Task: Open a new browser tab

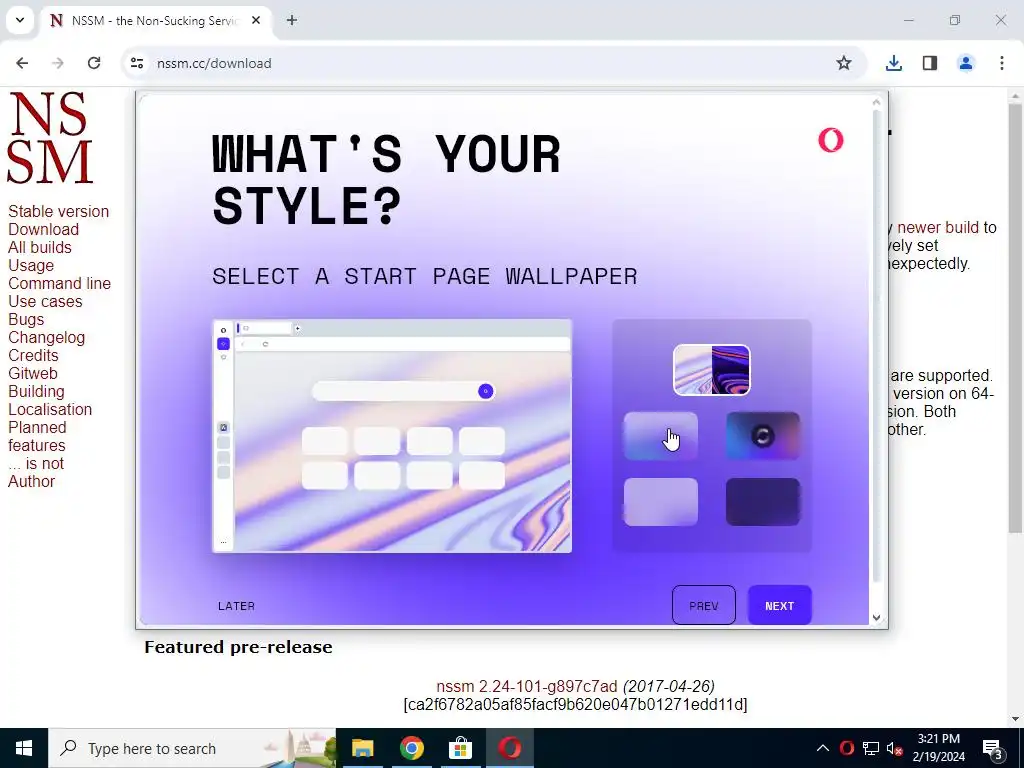Action: pyautogui.click(x=292, y=20)
